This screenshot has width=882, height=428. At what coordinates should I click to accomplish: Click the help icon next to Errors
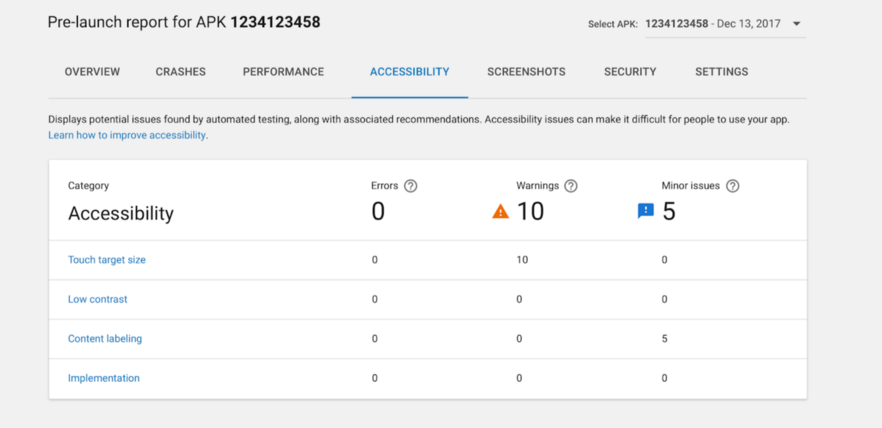[x=410, y=186]
